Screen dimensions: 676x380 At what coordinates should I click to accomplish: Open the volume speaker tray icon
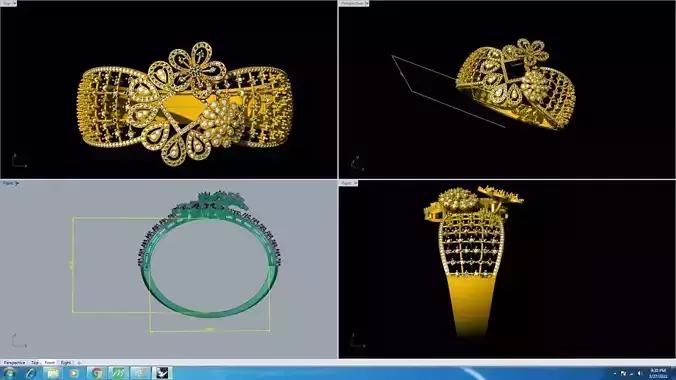640,374
